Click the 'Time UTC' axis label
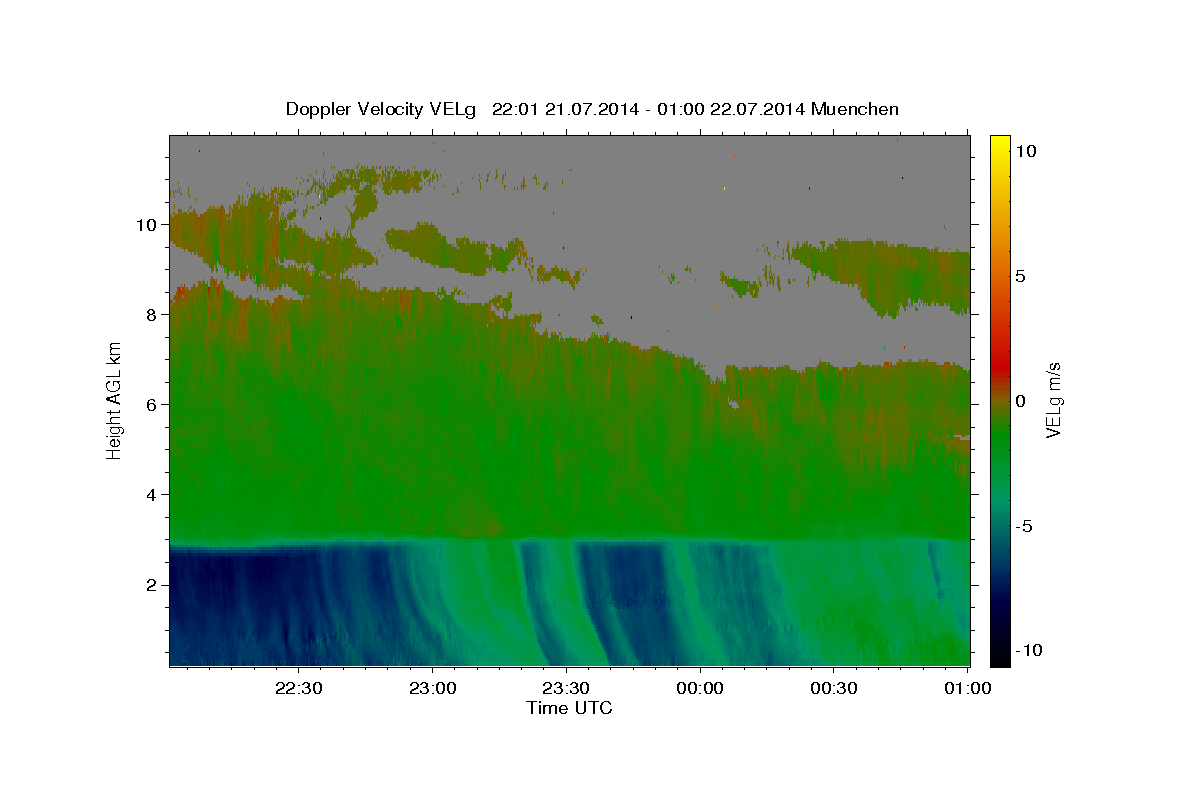 tap(569, 708)
